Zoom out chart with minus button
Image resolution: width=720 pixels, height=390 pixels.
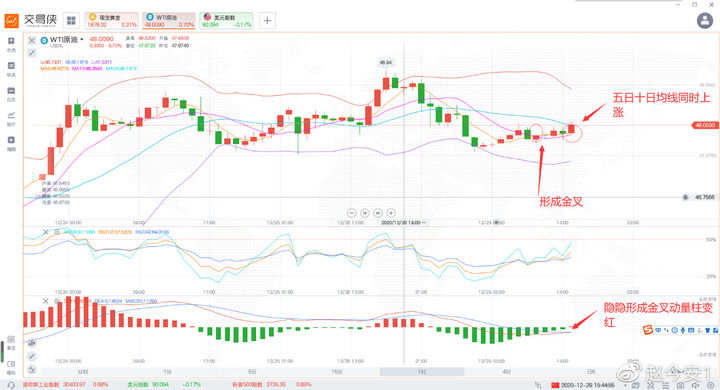(x=352, y=213)
